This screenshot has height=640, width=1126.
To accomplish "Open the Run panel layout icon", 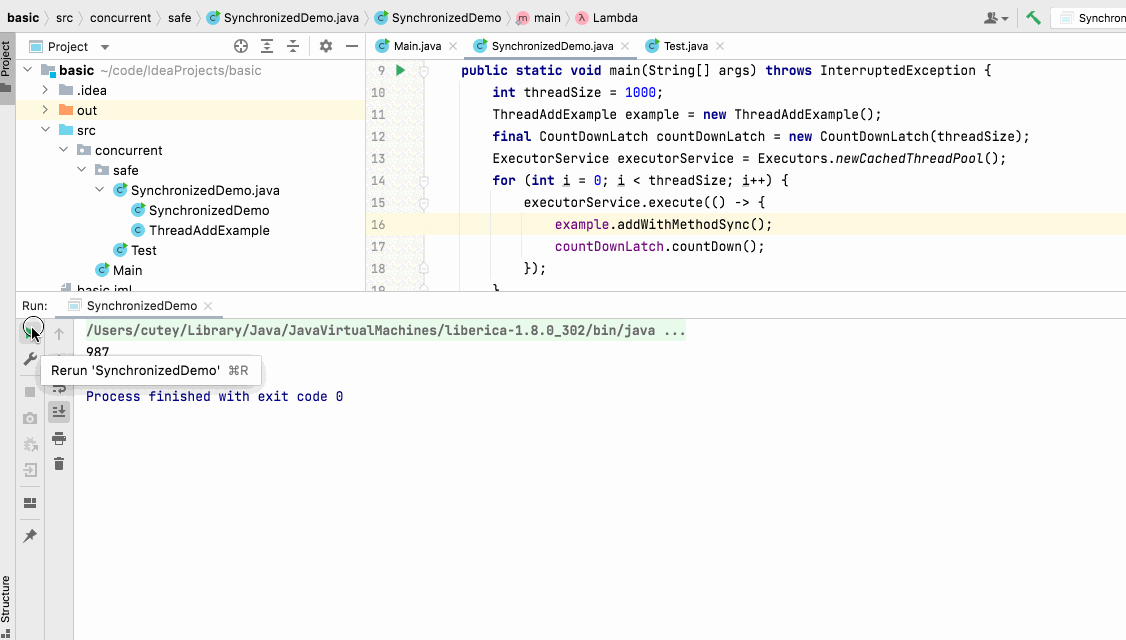I will (29, 503).
